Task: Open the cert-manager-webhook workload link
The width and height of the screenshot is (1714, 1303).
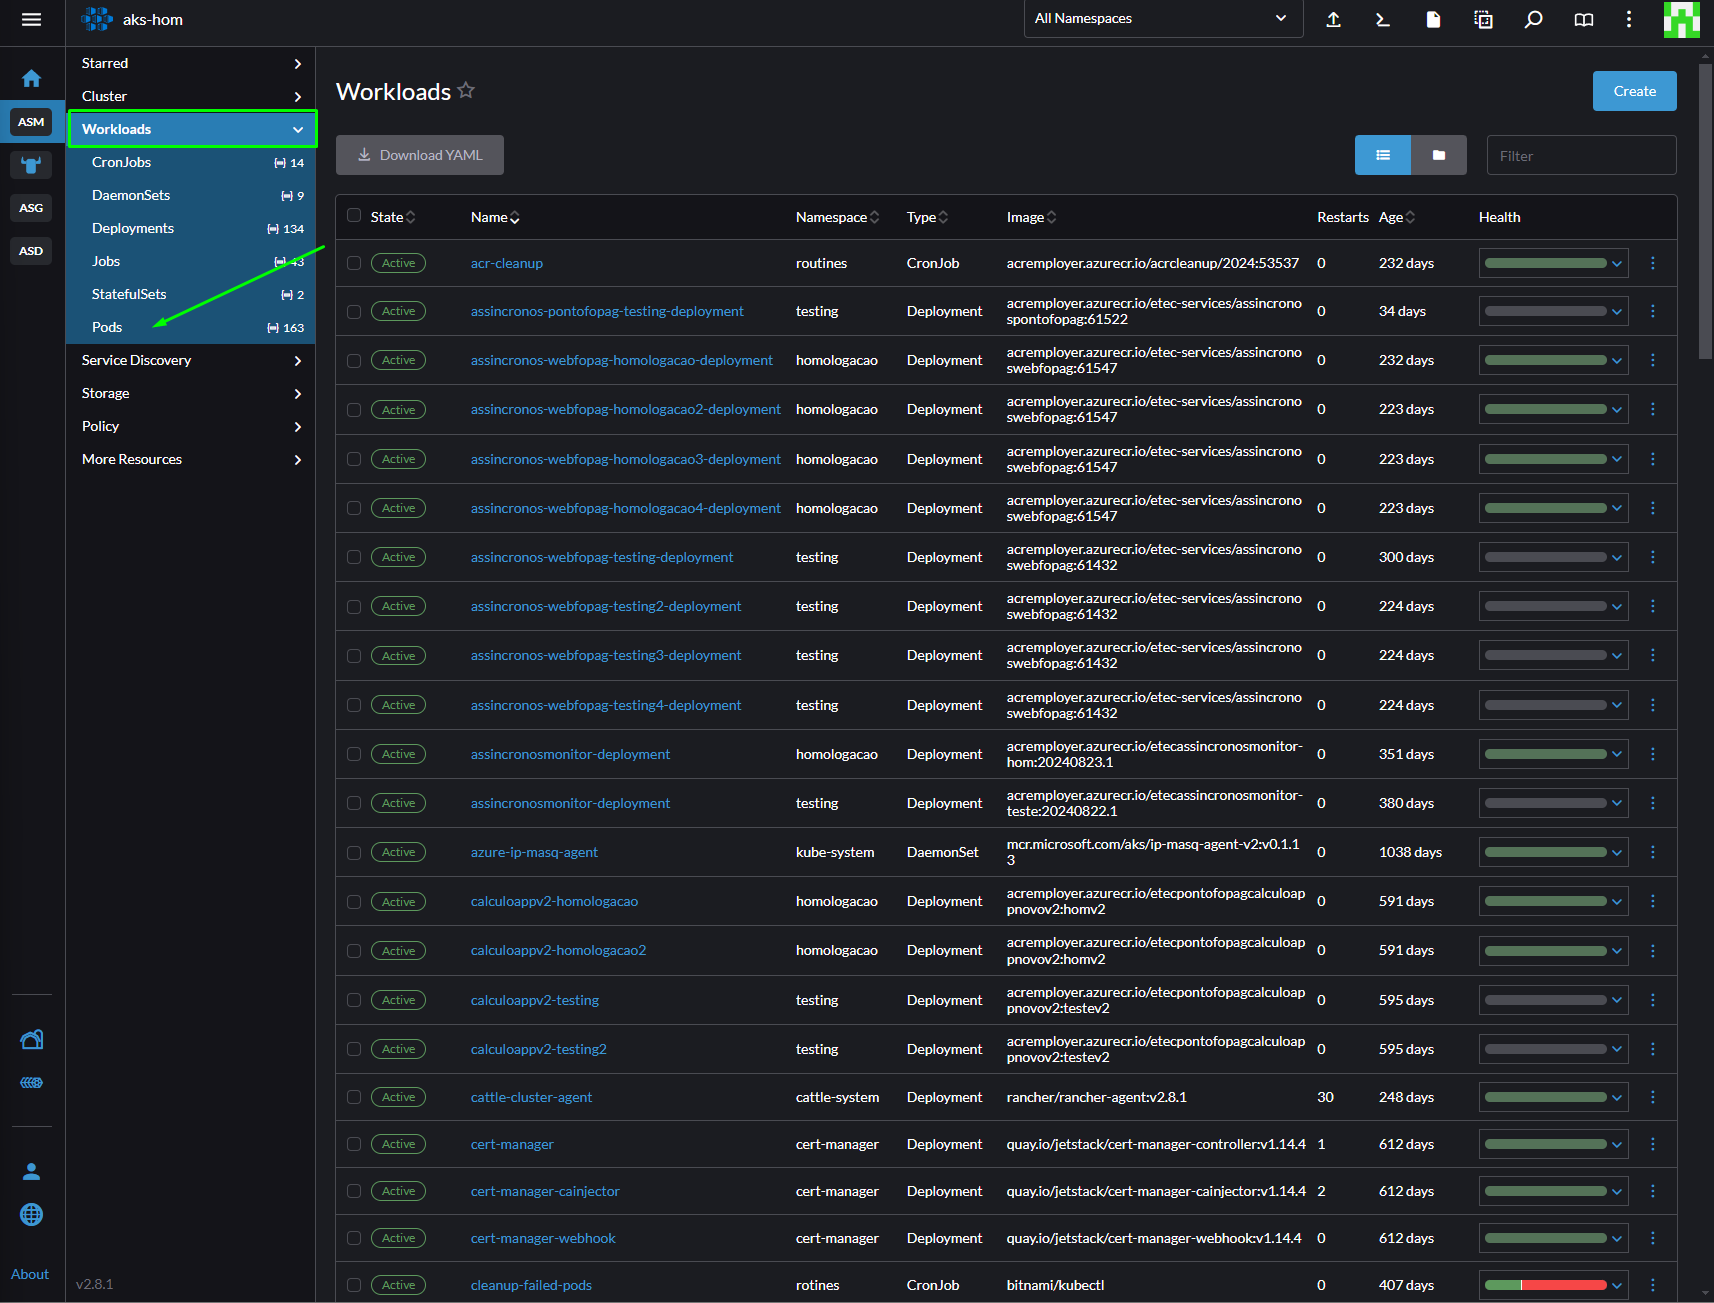Action: pos(543,1238)
